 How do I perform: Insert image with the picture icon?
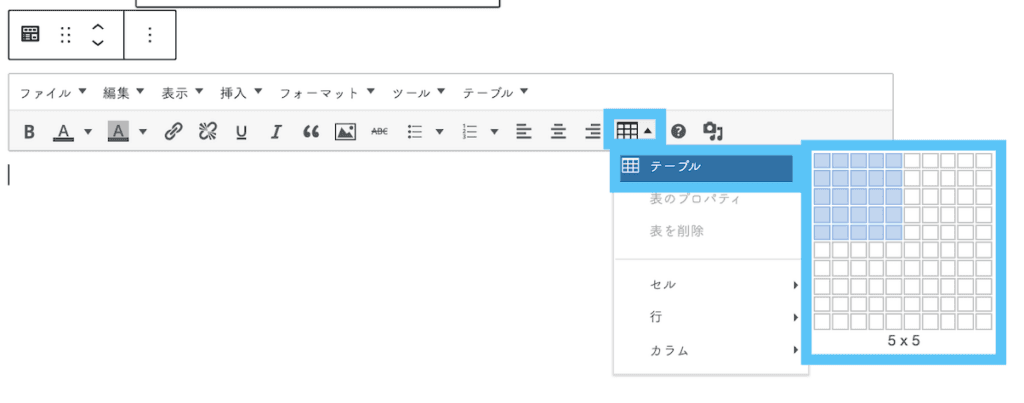pos(345,132)
